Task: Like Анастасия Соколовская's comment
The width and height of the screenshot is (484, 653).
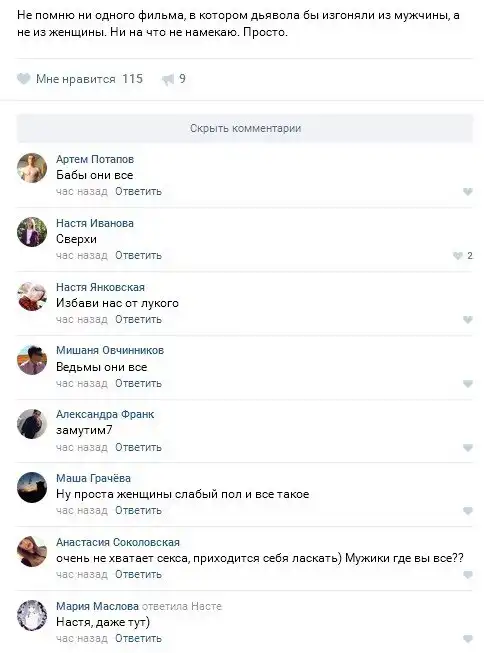Action: point(467,575)
